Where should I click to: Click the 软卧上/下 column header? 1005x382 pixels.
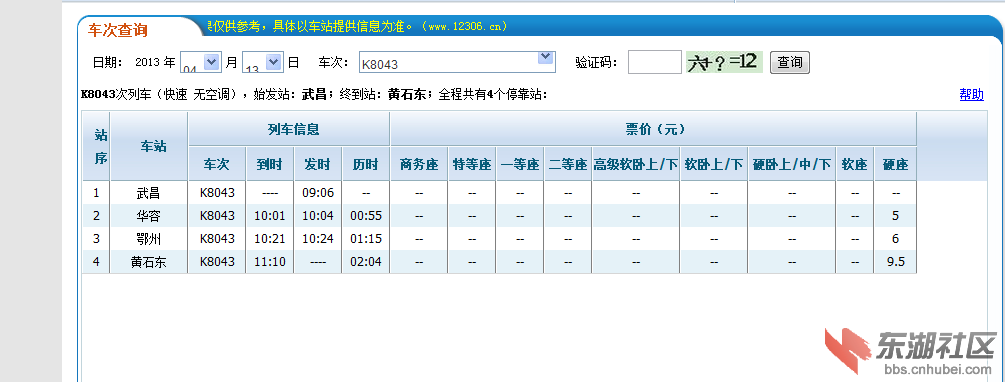click(x=713, y=164)
